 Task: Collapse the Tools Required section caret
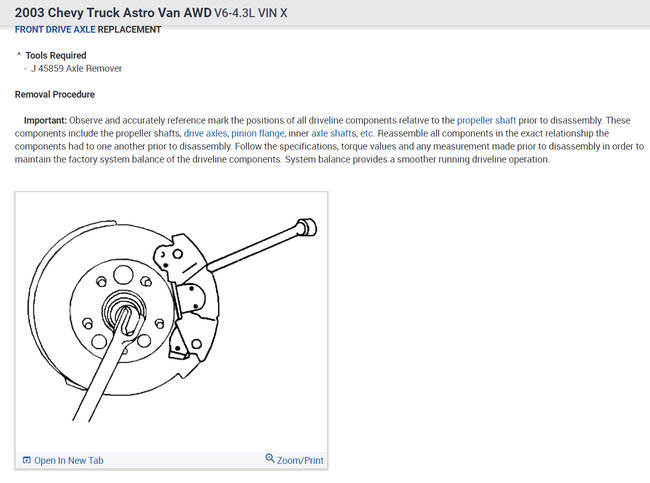click(19, 54)
